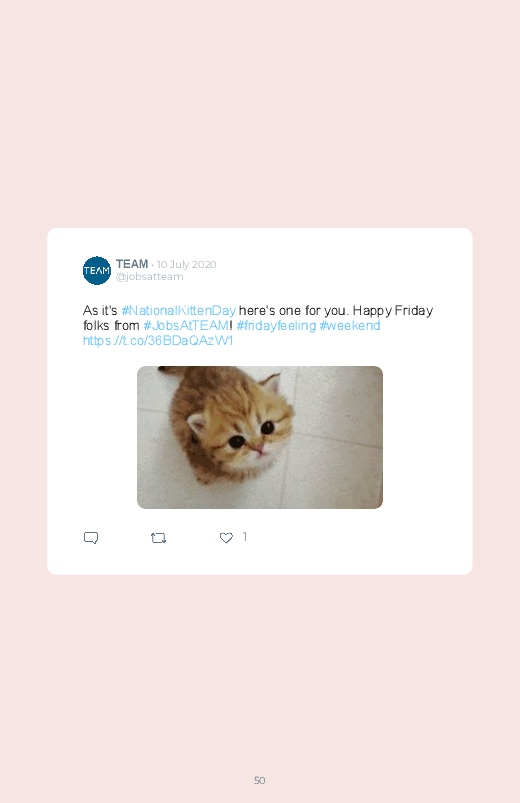Open the #weekend hashtag

[350, 325]
